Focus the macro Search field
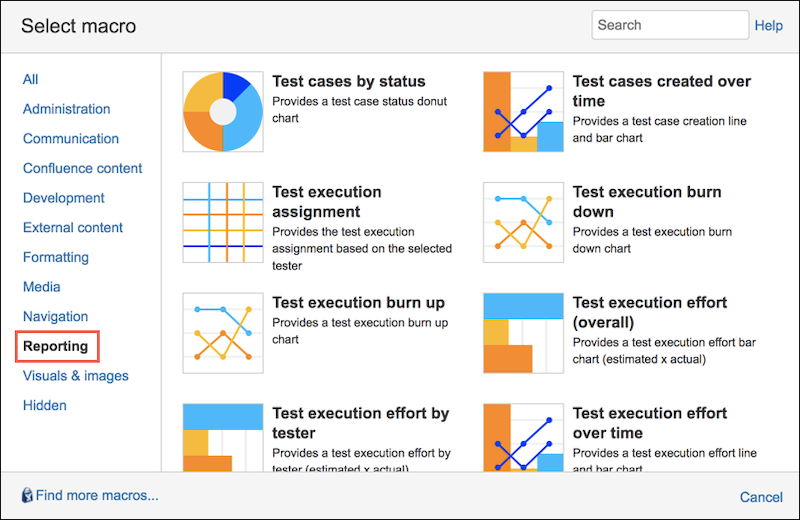The image size is (800, 520). [669, 25]
